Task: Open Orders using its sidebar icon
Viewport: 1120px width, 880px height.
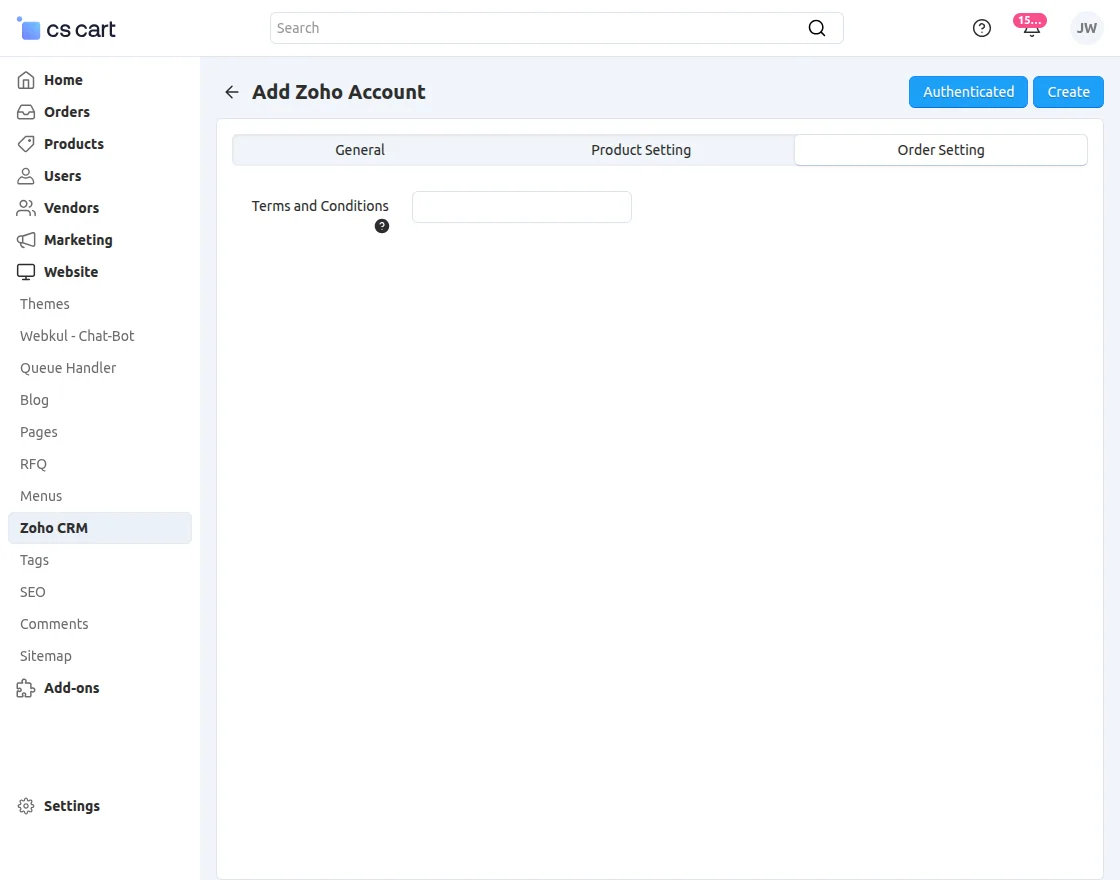Action: (24, 112)
